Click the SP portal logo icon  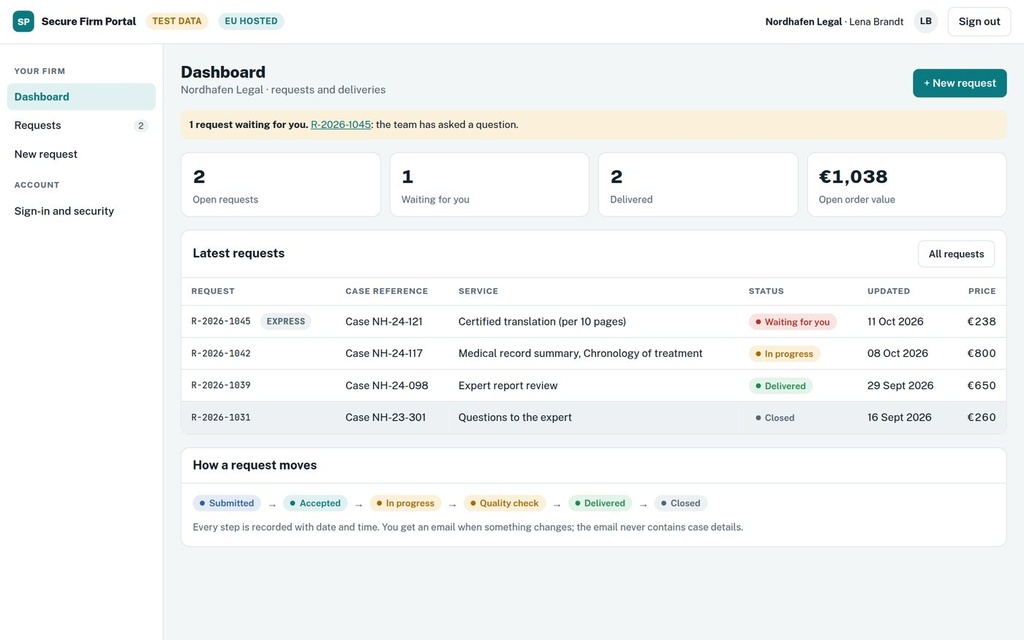click(x=24, y=22)
